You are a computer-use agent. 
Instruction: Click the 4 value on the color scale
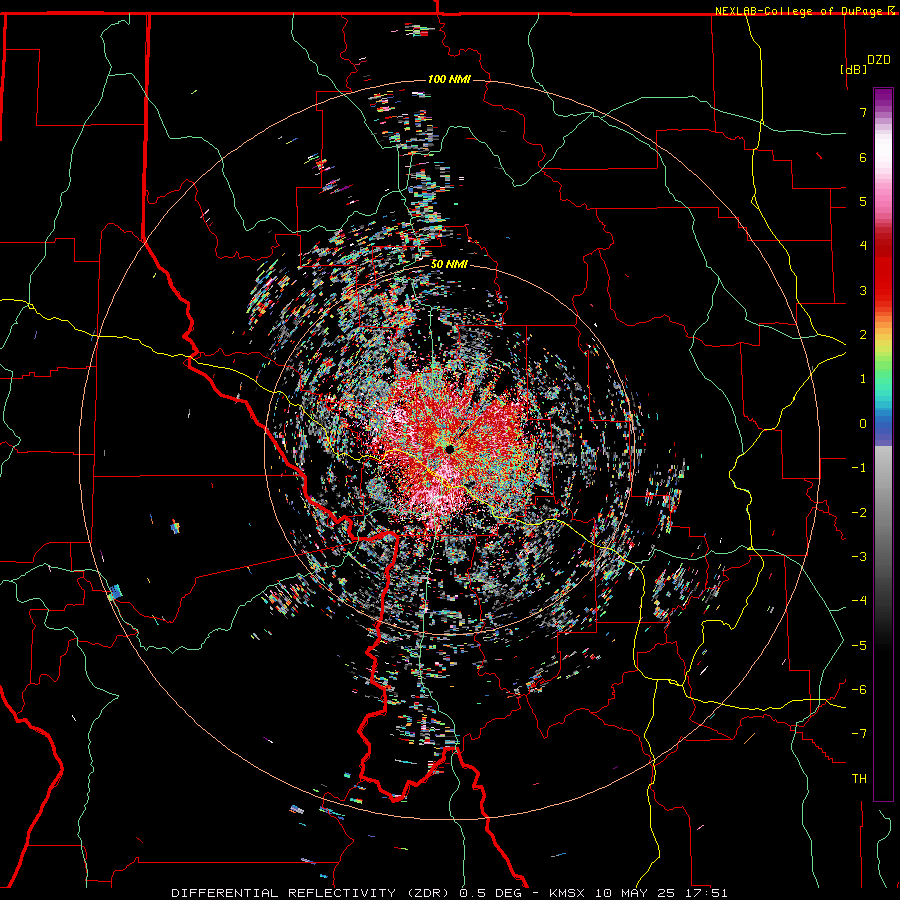click(863, 246)
